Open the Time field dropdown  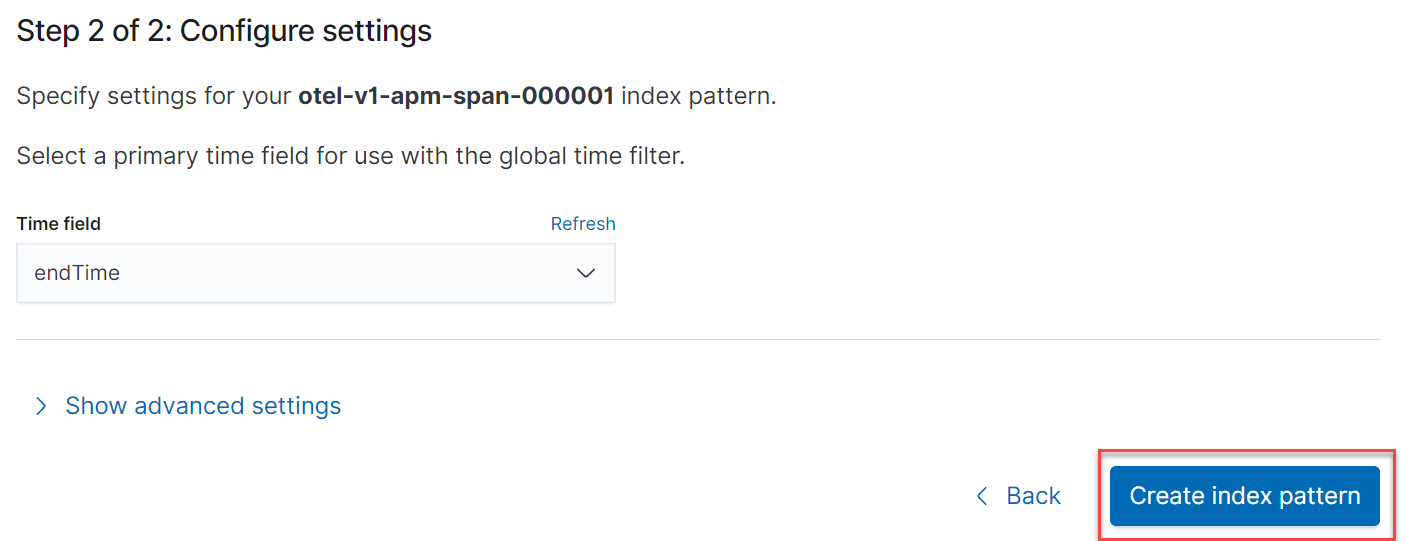315,273
